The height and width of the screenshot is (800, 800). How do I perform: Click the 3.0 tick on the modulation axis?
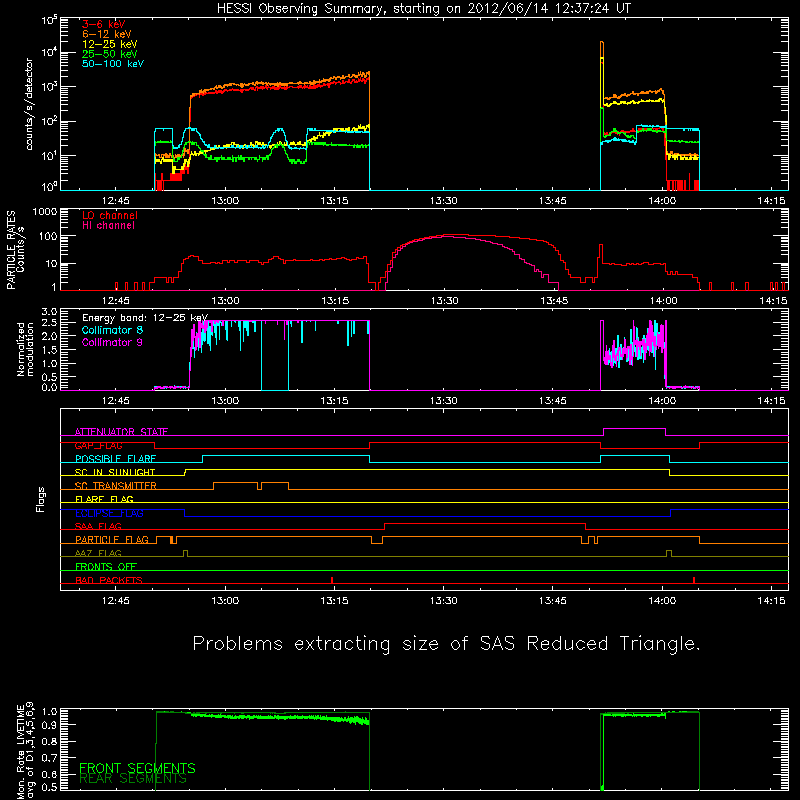click(x=49, y=312)
